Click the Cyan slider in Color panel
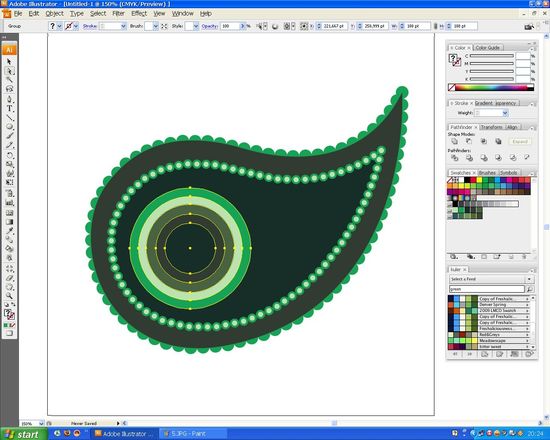550x440 pixels. click(x=491, y=56)
